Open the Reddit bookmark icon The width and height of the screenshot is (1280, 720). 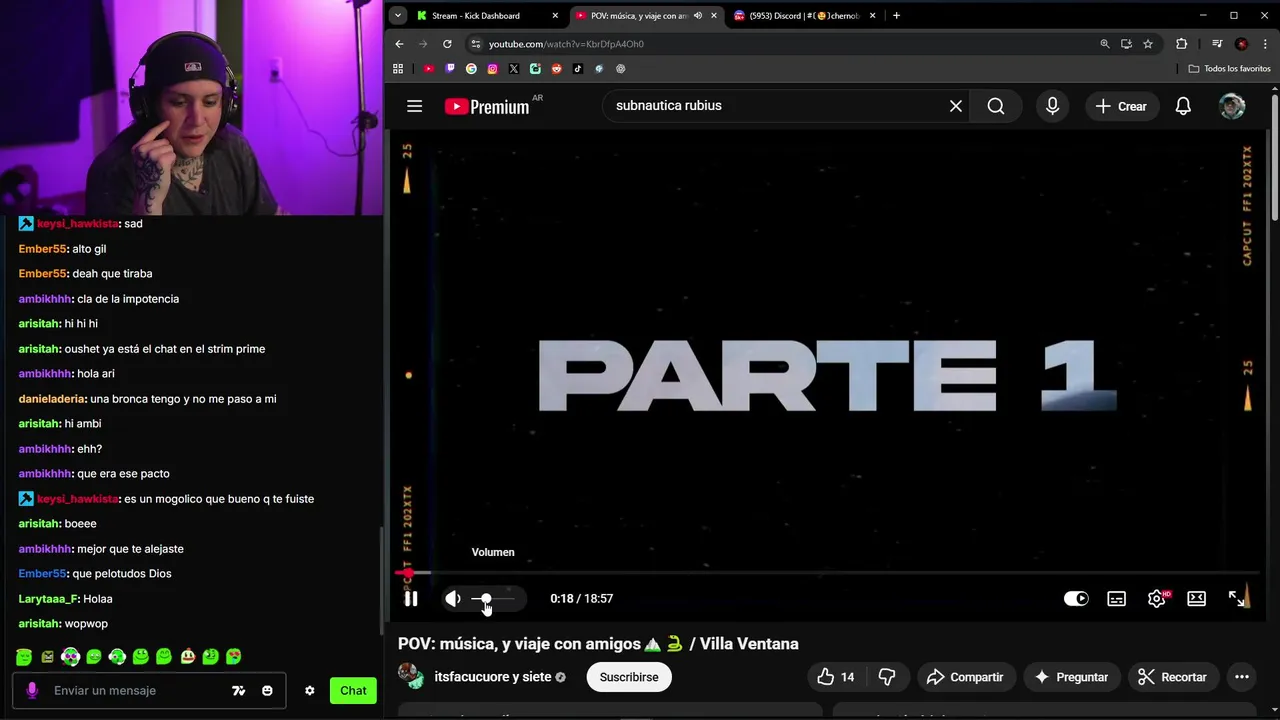tap(557, 69)
